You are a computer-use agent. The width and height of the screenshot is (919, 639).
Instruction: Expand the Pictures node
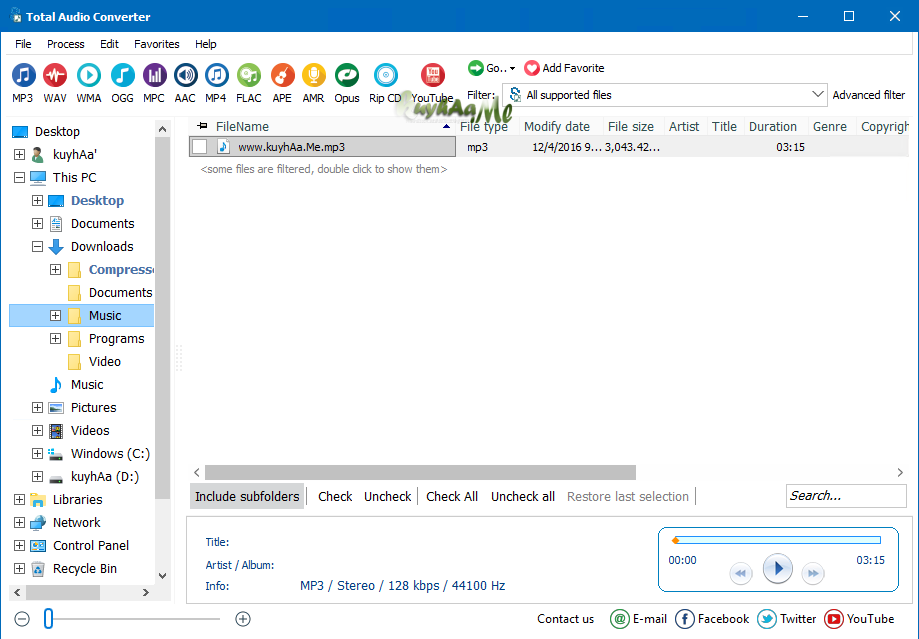38,408
